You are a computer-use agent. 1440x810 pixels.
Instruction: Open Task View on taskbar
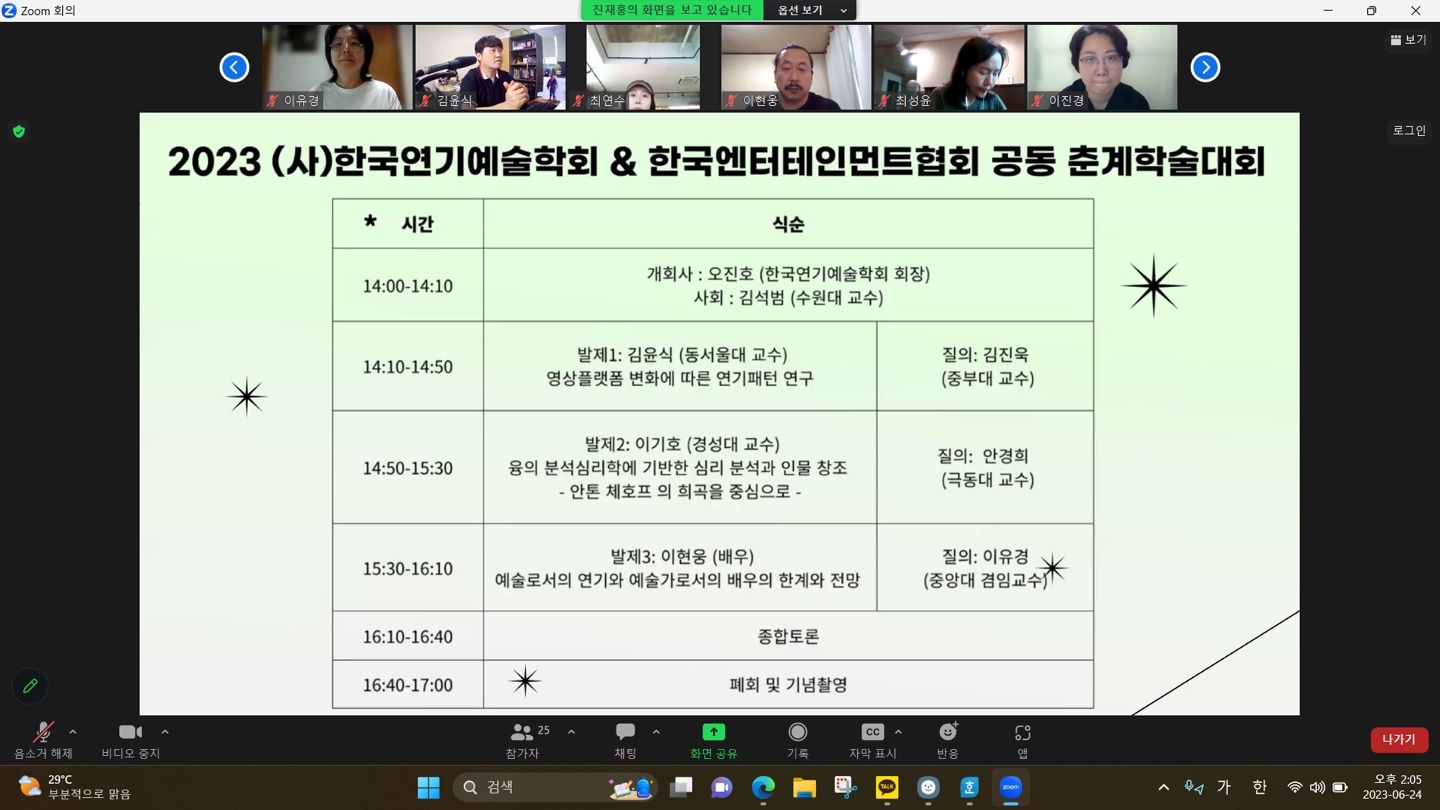click(x=681, y=788)
